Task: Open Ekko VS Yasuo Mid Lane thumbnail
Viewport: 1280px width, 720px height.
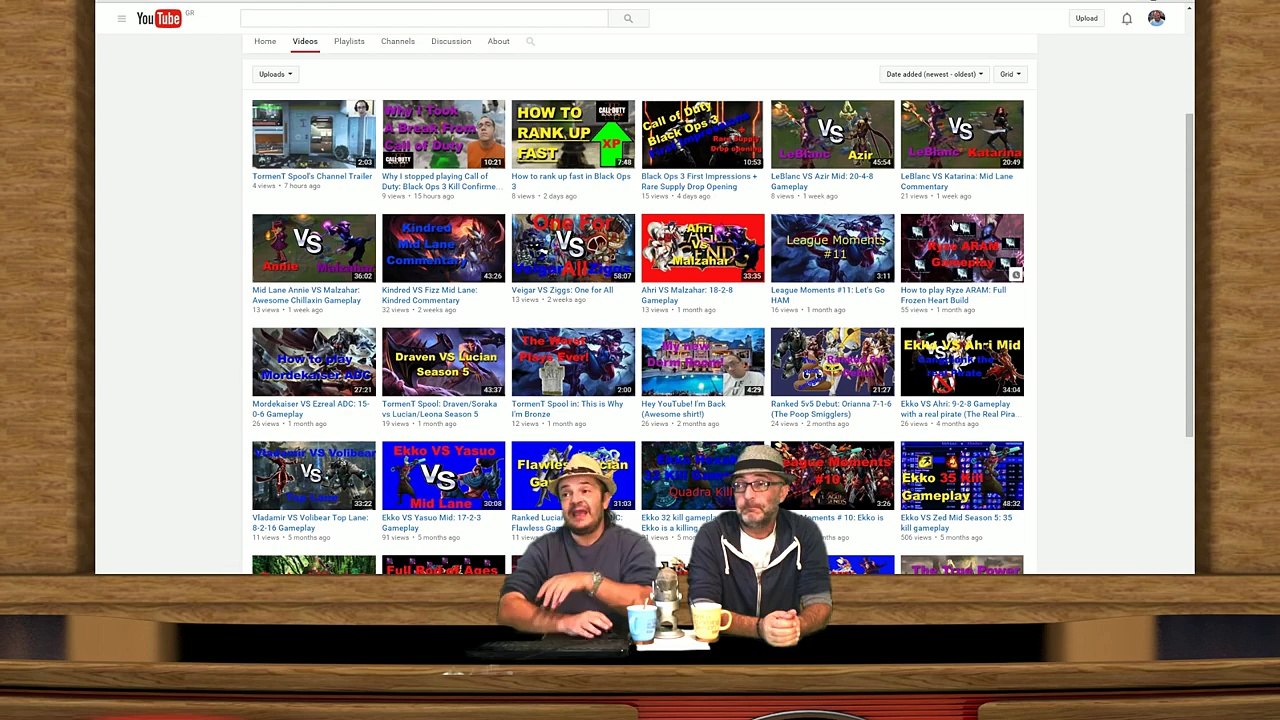Action: (x=443, y=476)
